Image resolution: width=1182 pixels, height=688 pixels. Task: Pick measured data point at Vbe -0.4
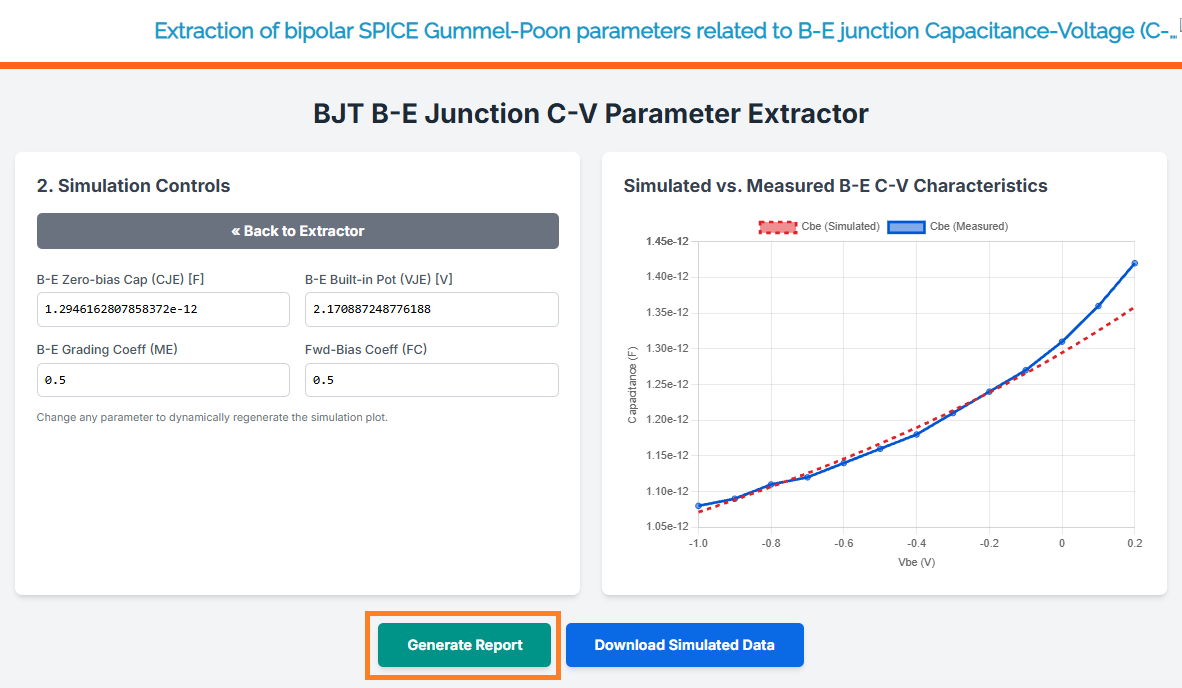coord(916,434)
